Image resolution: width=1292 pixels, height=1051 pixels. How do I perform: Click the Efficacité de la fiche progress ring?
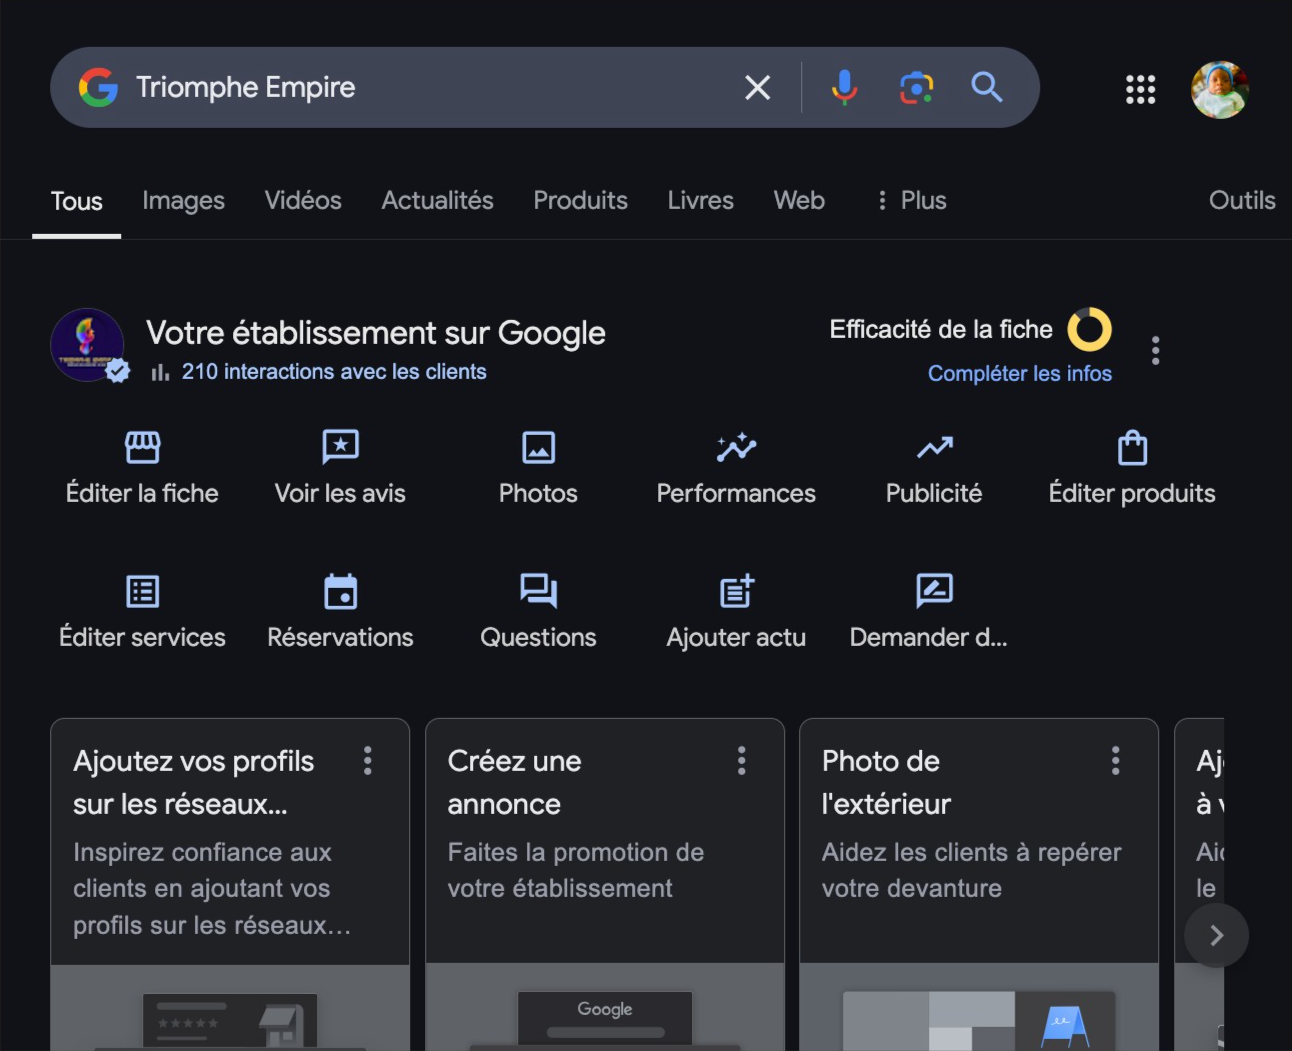[1089, 330]
